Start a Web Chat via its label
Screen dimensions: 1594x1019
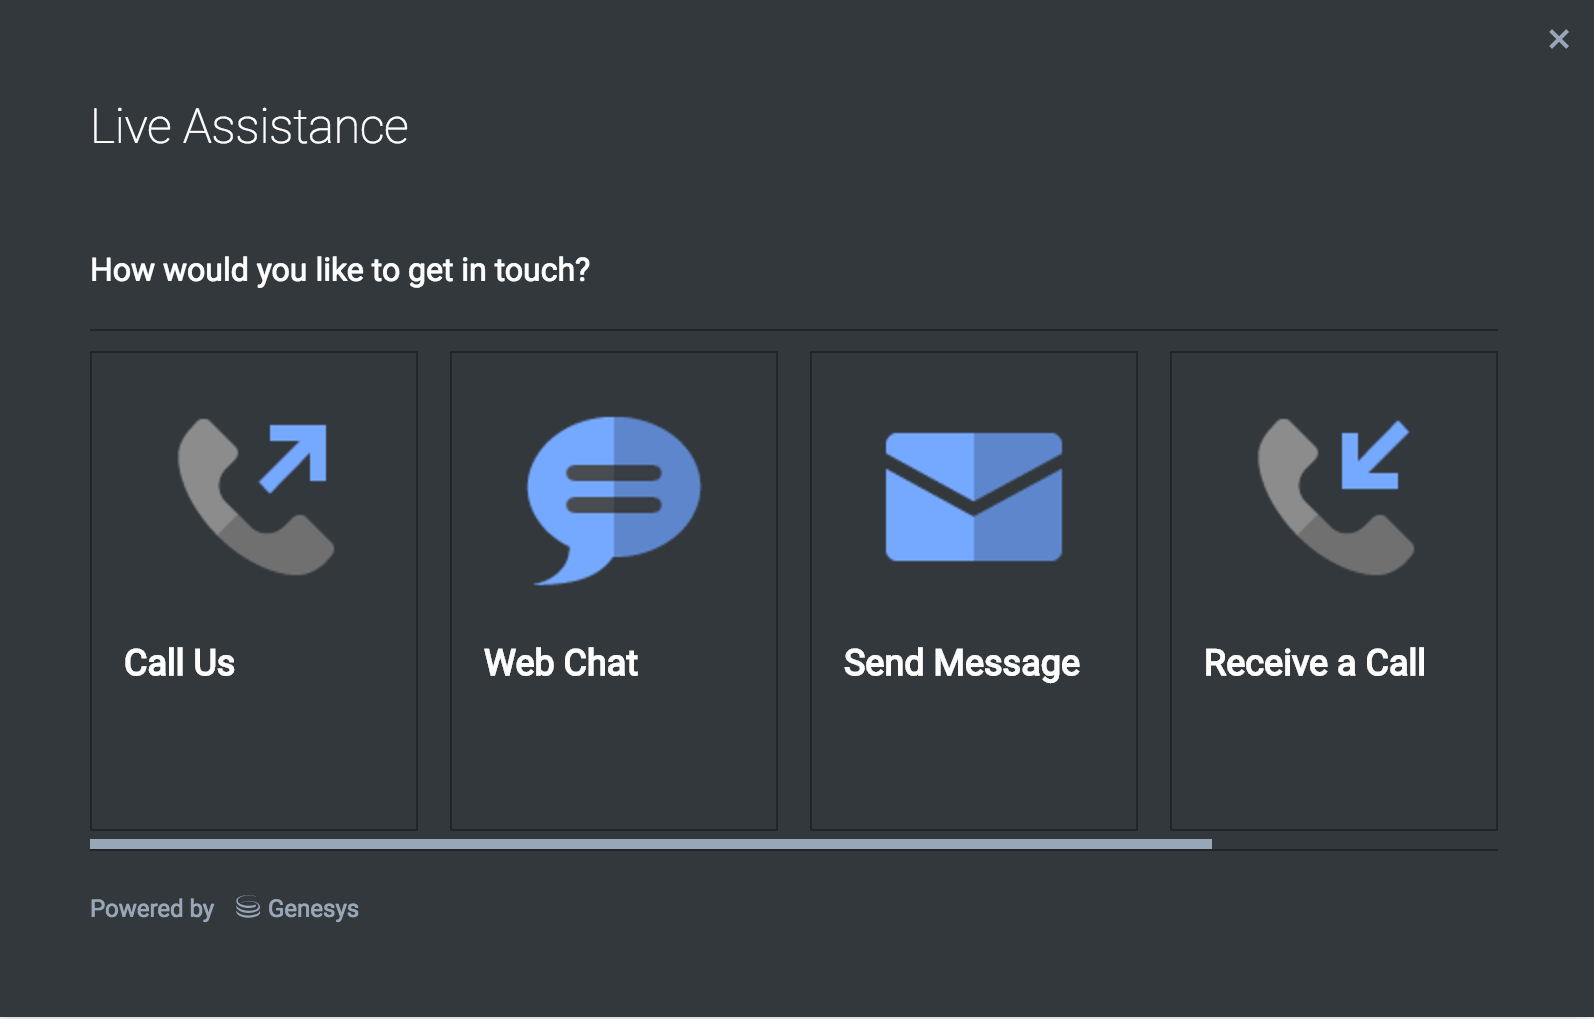pyautogui.click(x=560, y=663)
